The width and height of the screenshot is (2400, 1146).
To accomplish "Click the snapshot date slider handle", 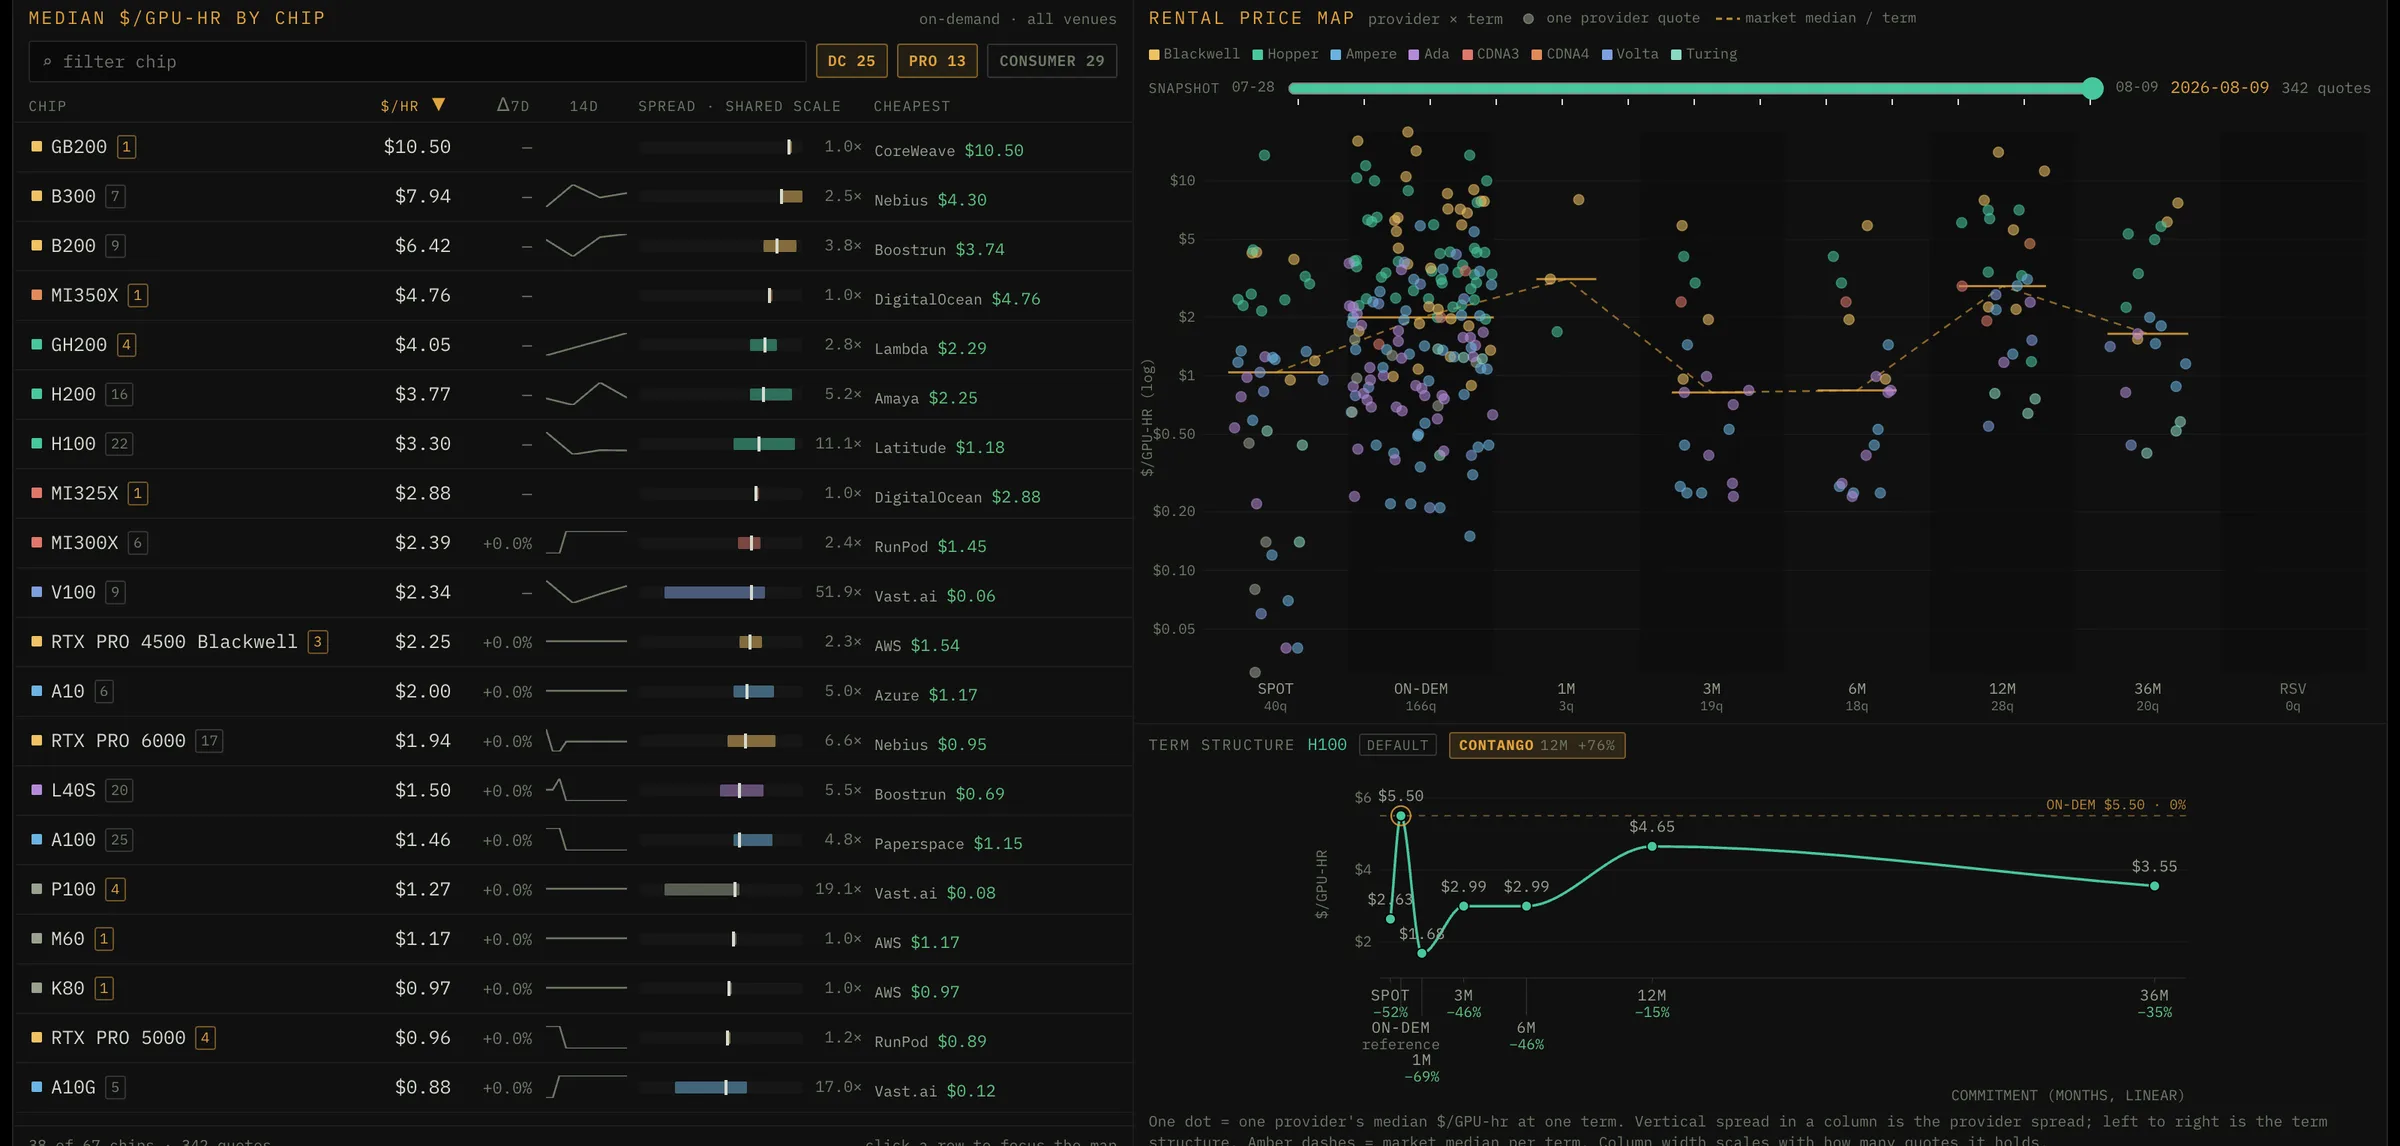I will pos(2092,89).
